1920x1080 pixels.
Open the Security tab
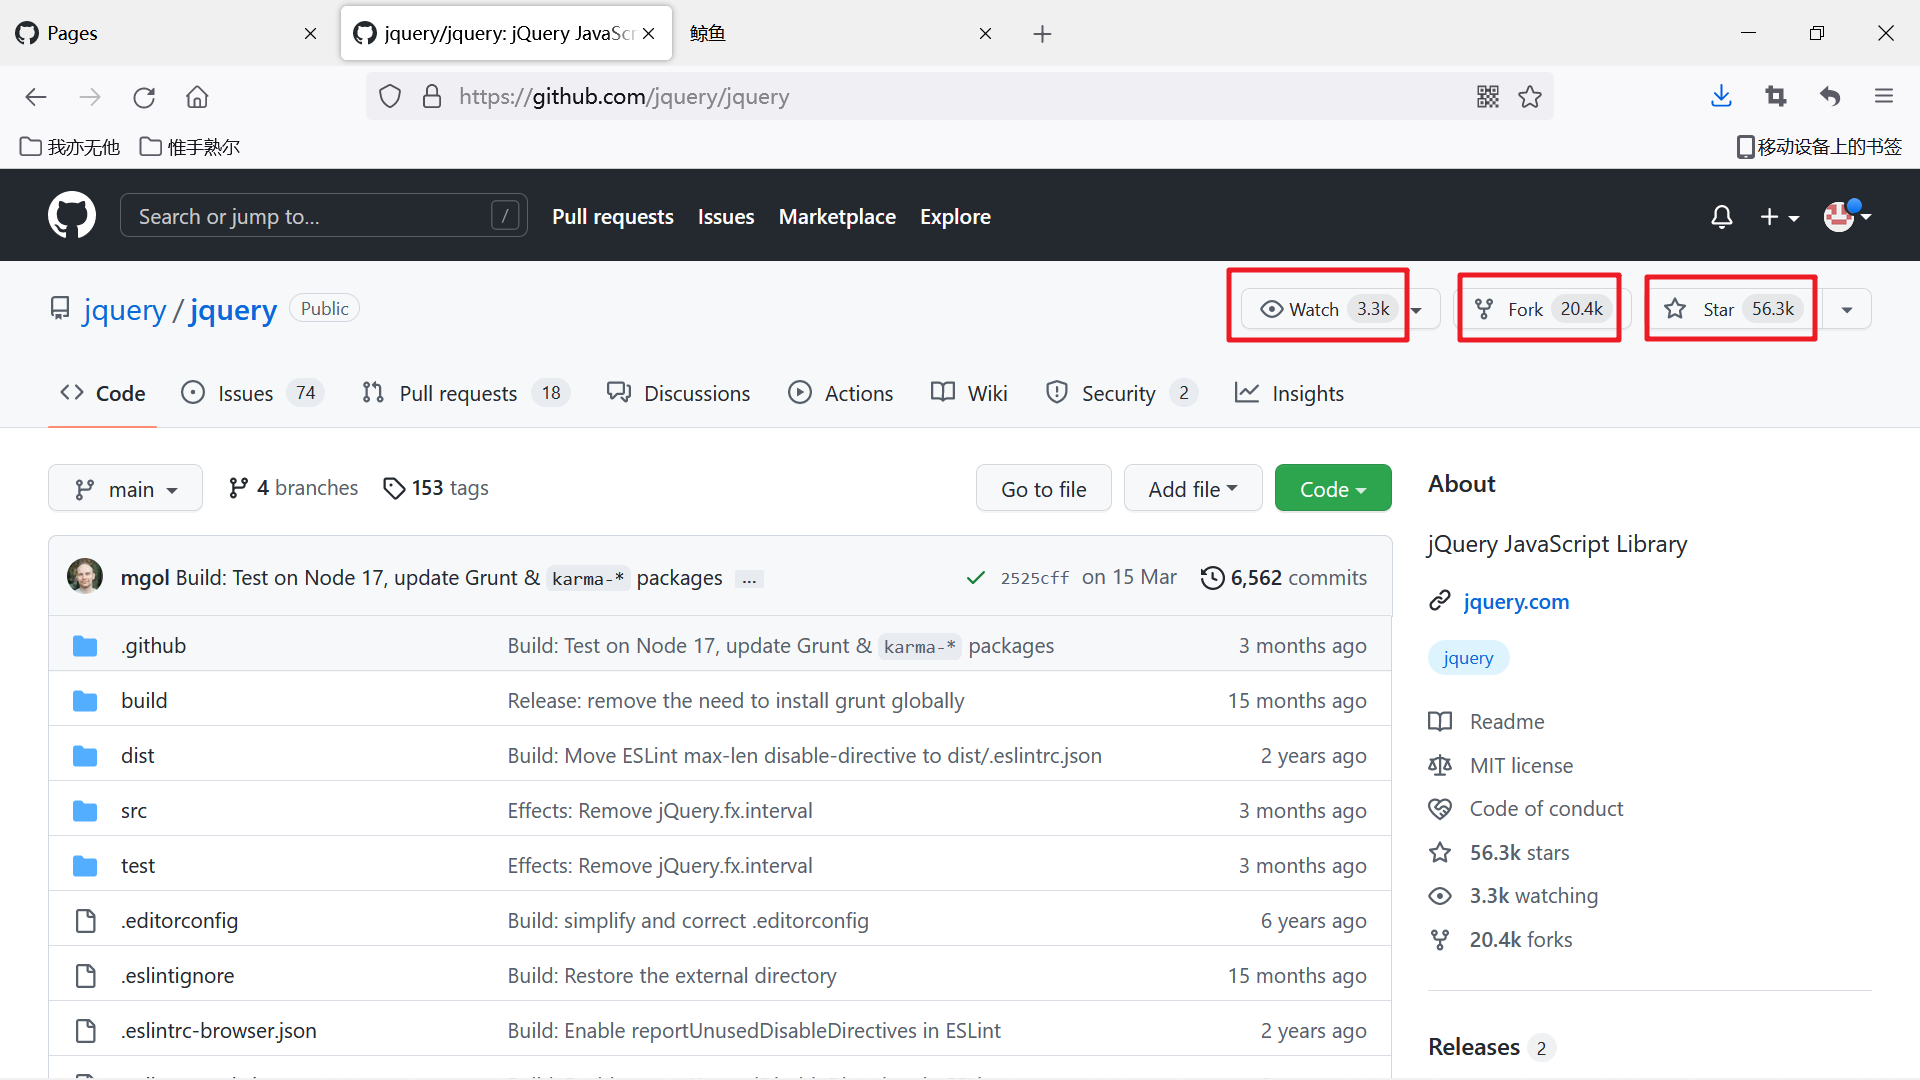coord(1121,393)
